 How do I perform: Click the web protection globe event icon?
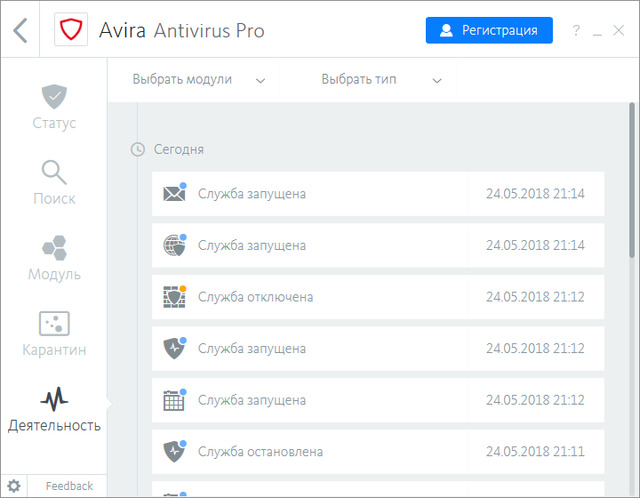coord(174,245)
